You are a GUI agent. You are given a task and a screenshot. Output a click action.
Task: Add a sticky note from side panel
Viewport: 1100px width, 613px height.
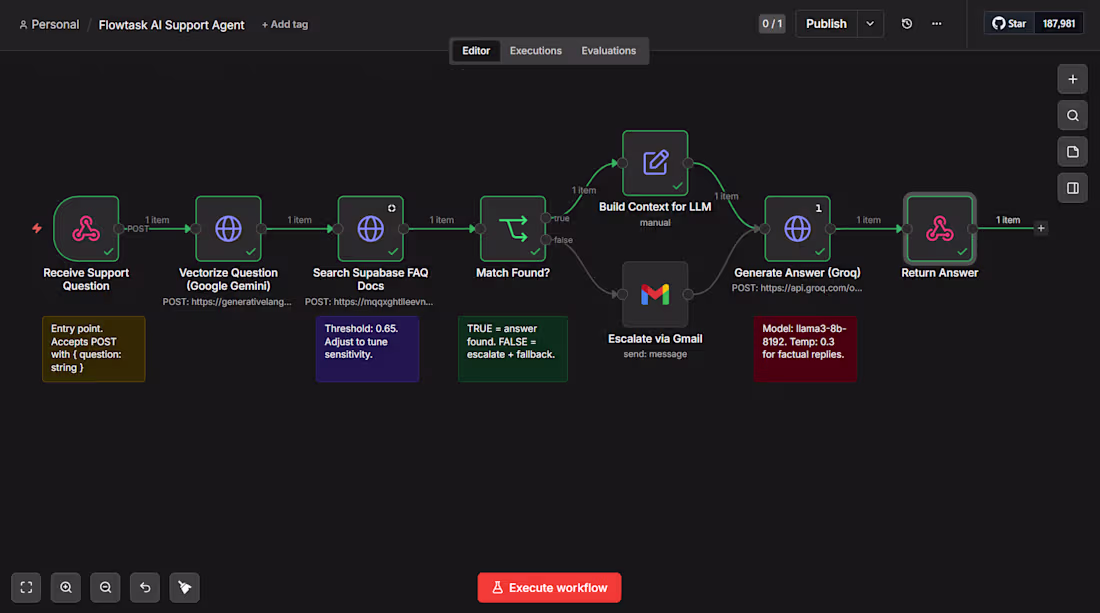(1073, 151)
